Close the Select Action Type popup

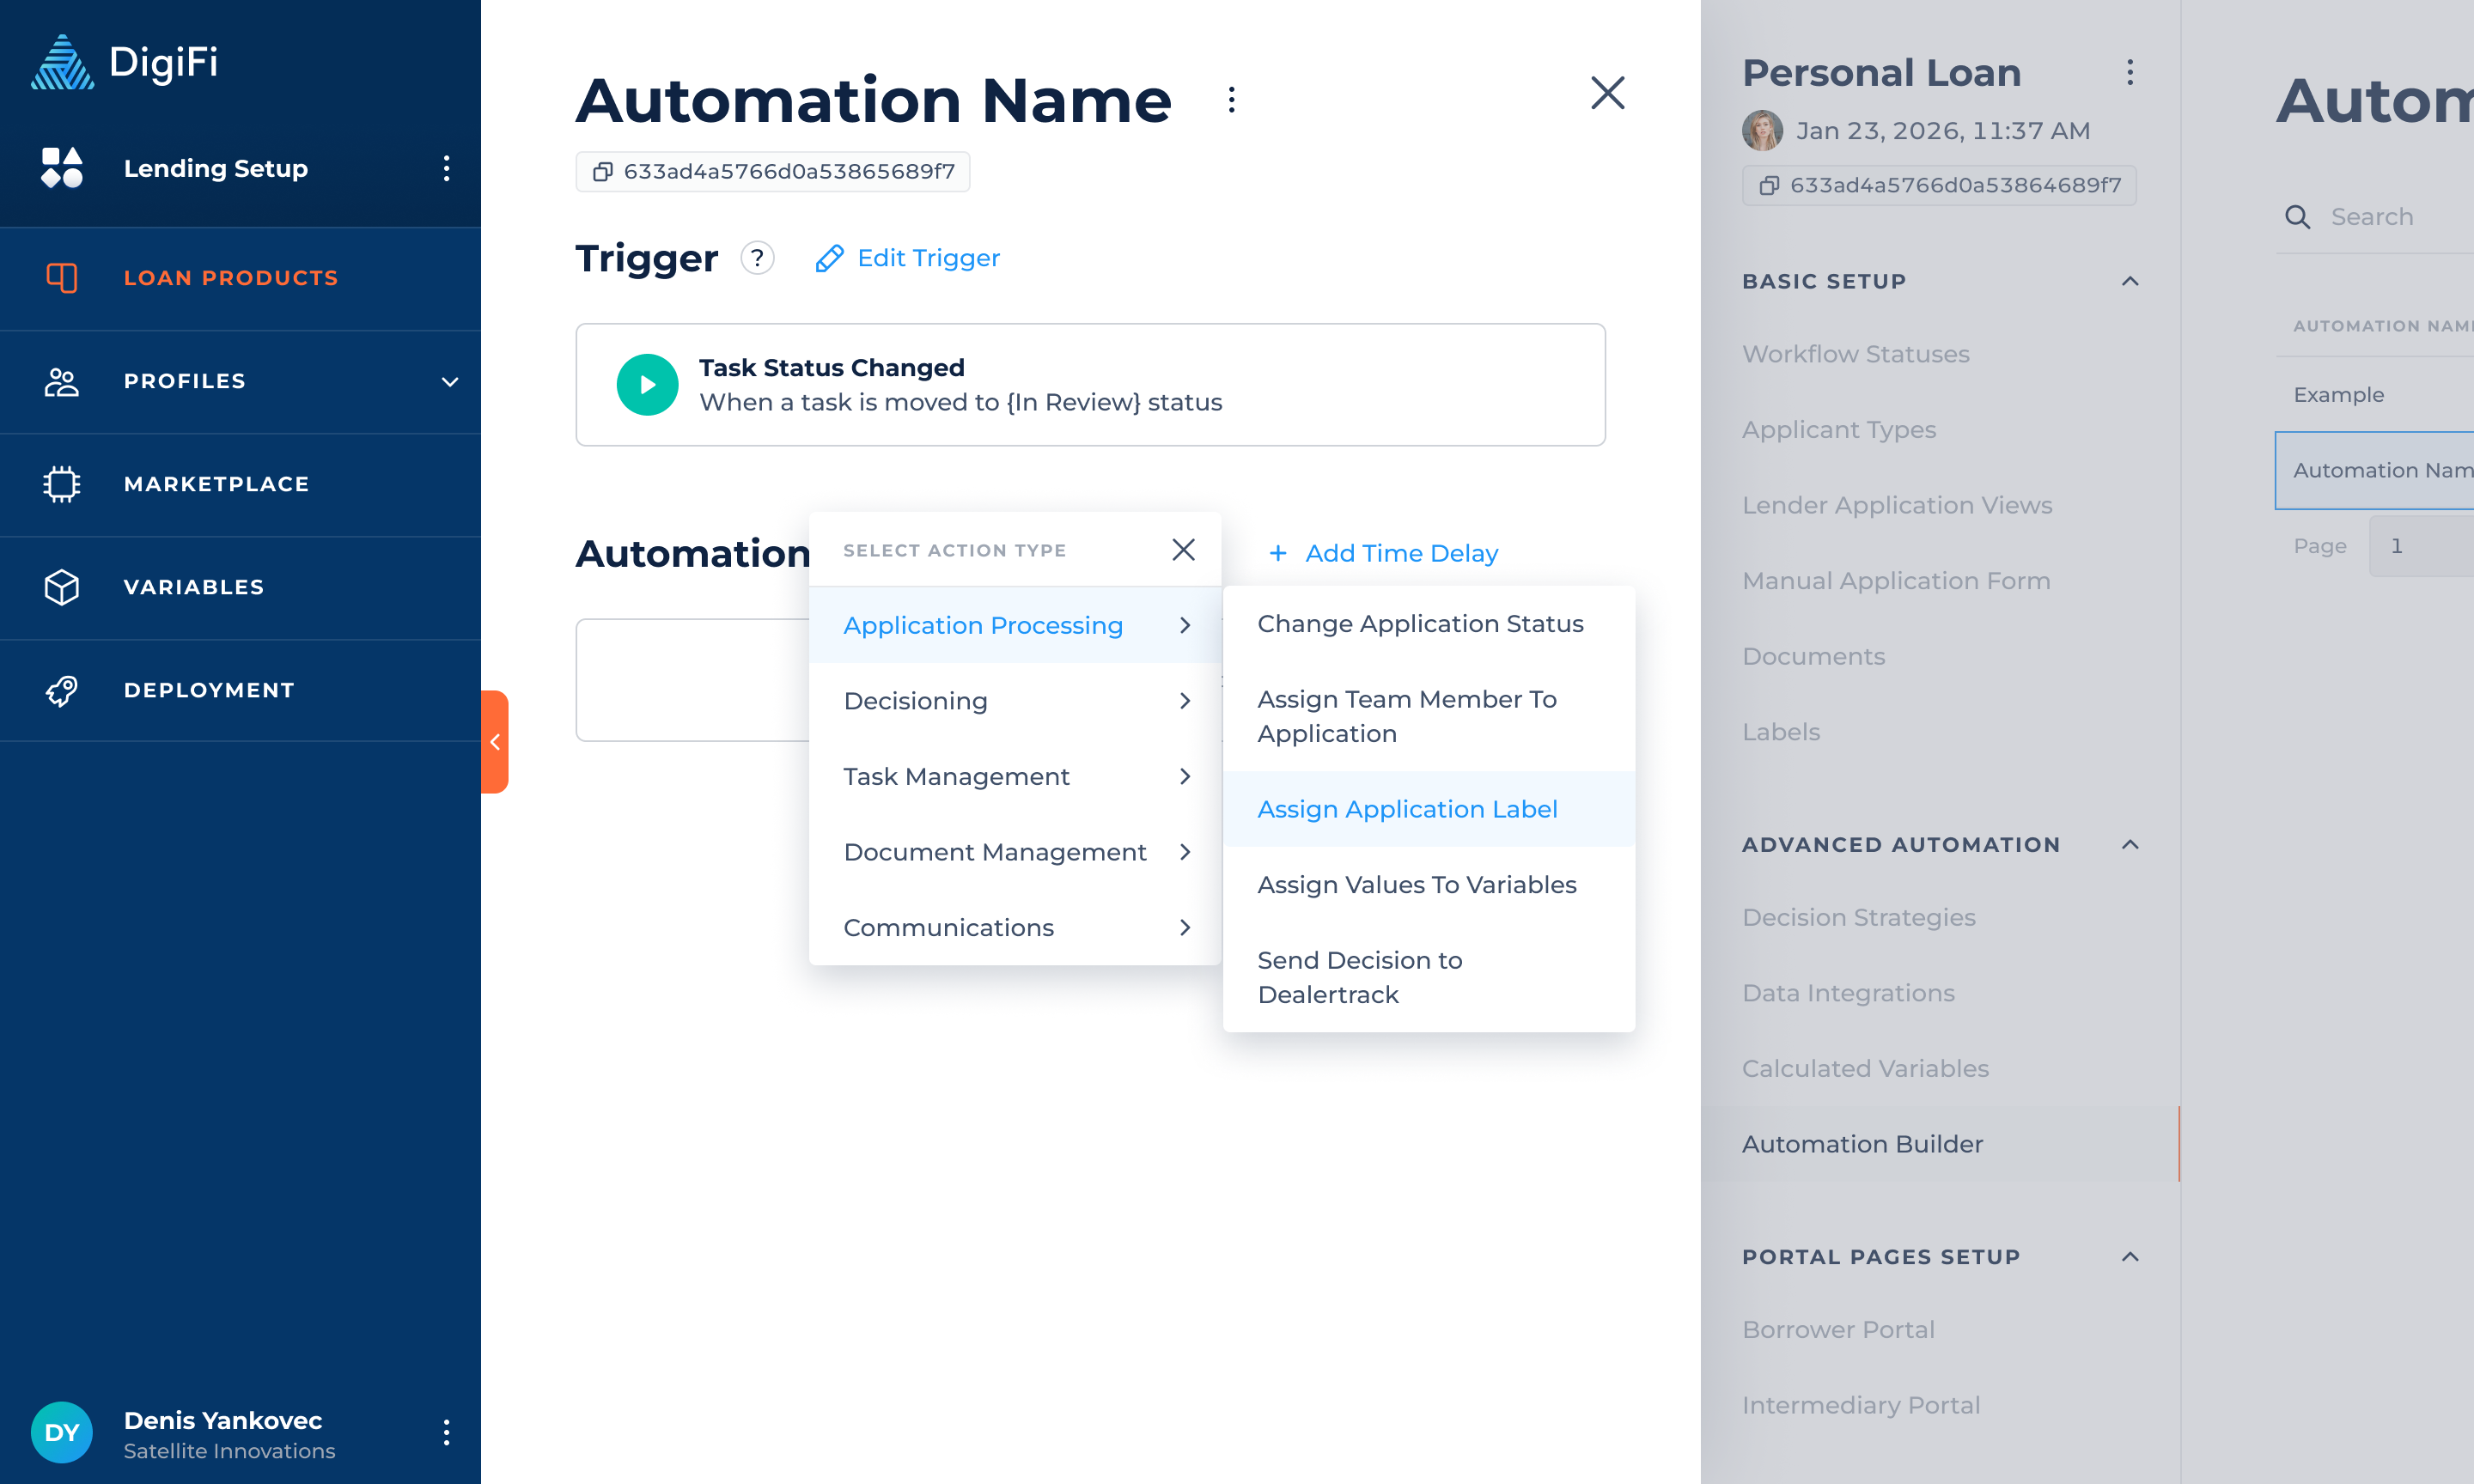coord(1183,550)
